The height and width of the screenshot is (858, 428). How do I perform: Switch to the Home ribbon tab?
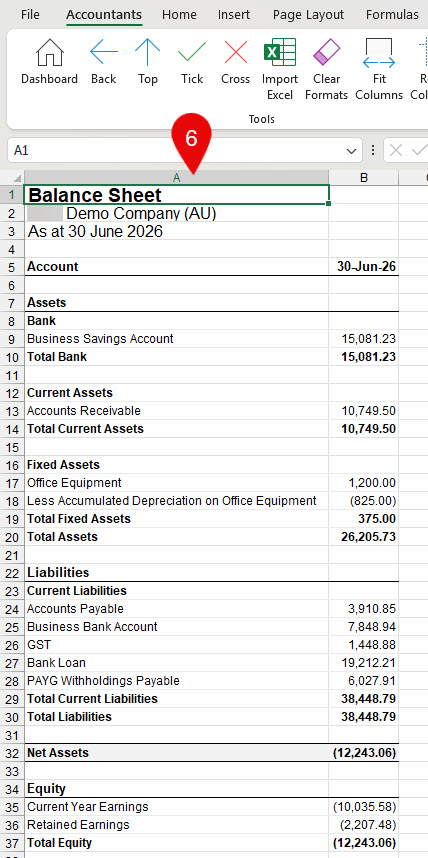pos(178,14)
